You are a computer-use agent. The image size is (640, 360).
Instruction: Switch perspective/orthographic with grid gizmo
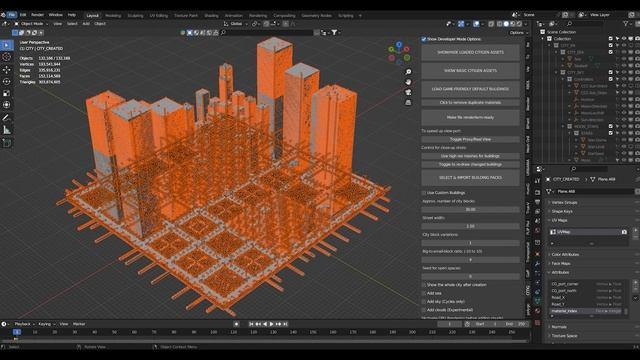coord(408,102)
